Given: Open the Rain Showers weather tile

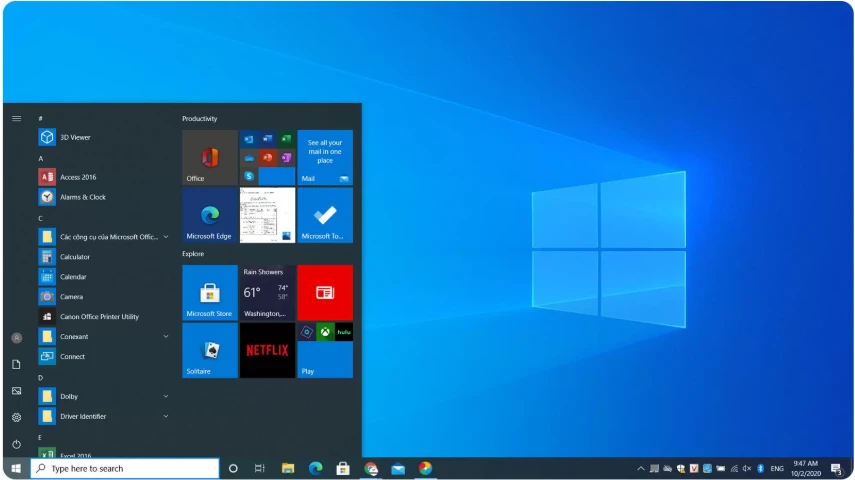Looking at the screenshot, I should (267, 293).
